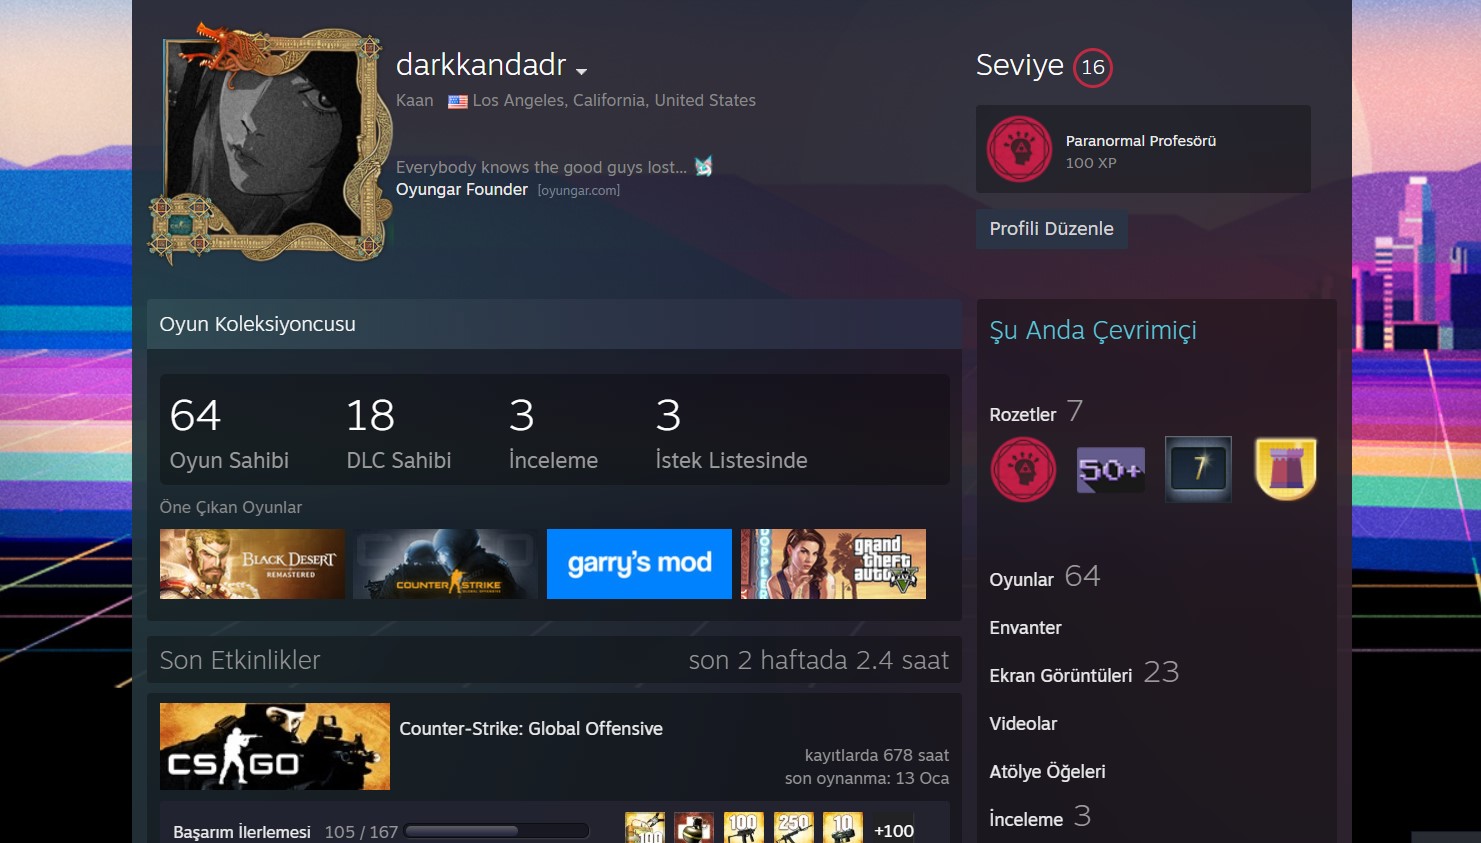Click the emoticon after the summary text
Image resolution: width=1481 pixels, height=843 pixels.
704,166
